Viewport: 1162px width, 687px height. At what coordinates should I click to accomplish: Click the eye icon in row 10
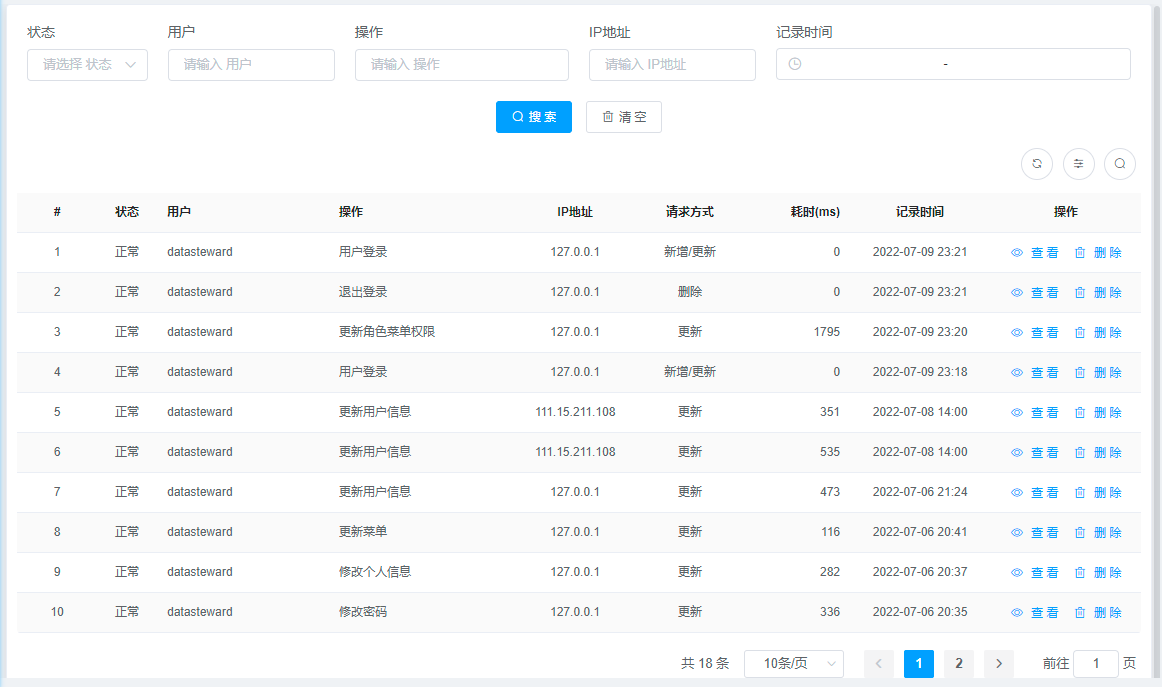pyautogui.click(x=1017, y=613)
